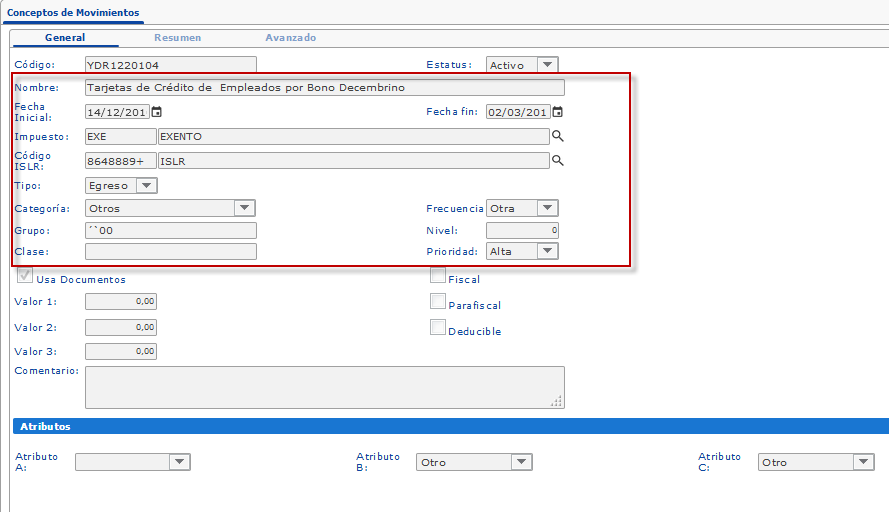Switch to the General tab
This screenshot has width=889, height=512.
click(65, 37)
